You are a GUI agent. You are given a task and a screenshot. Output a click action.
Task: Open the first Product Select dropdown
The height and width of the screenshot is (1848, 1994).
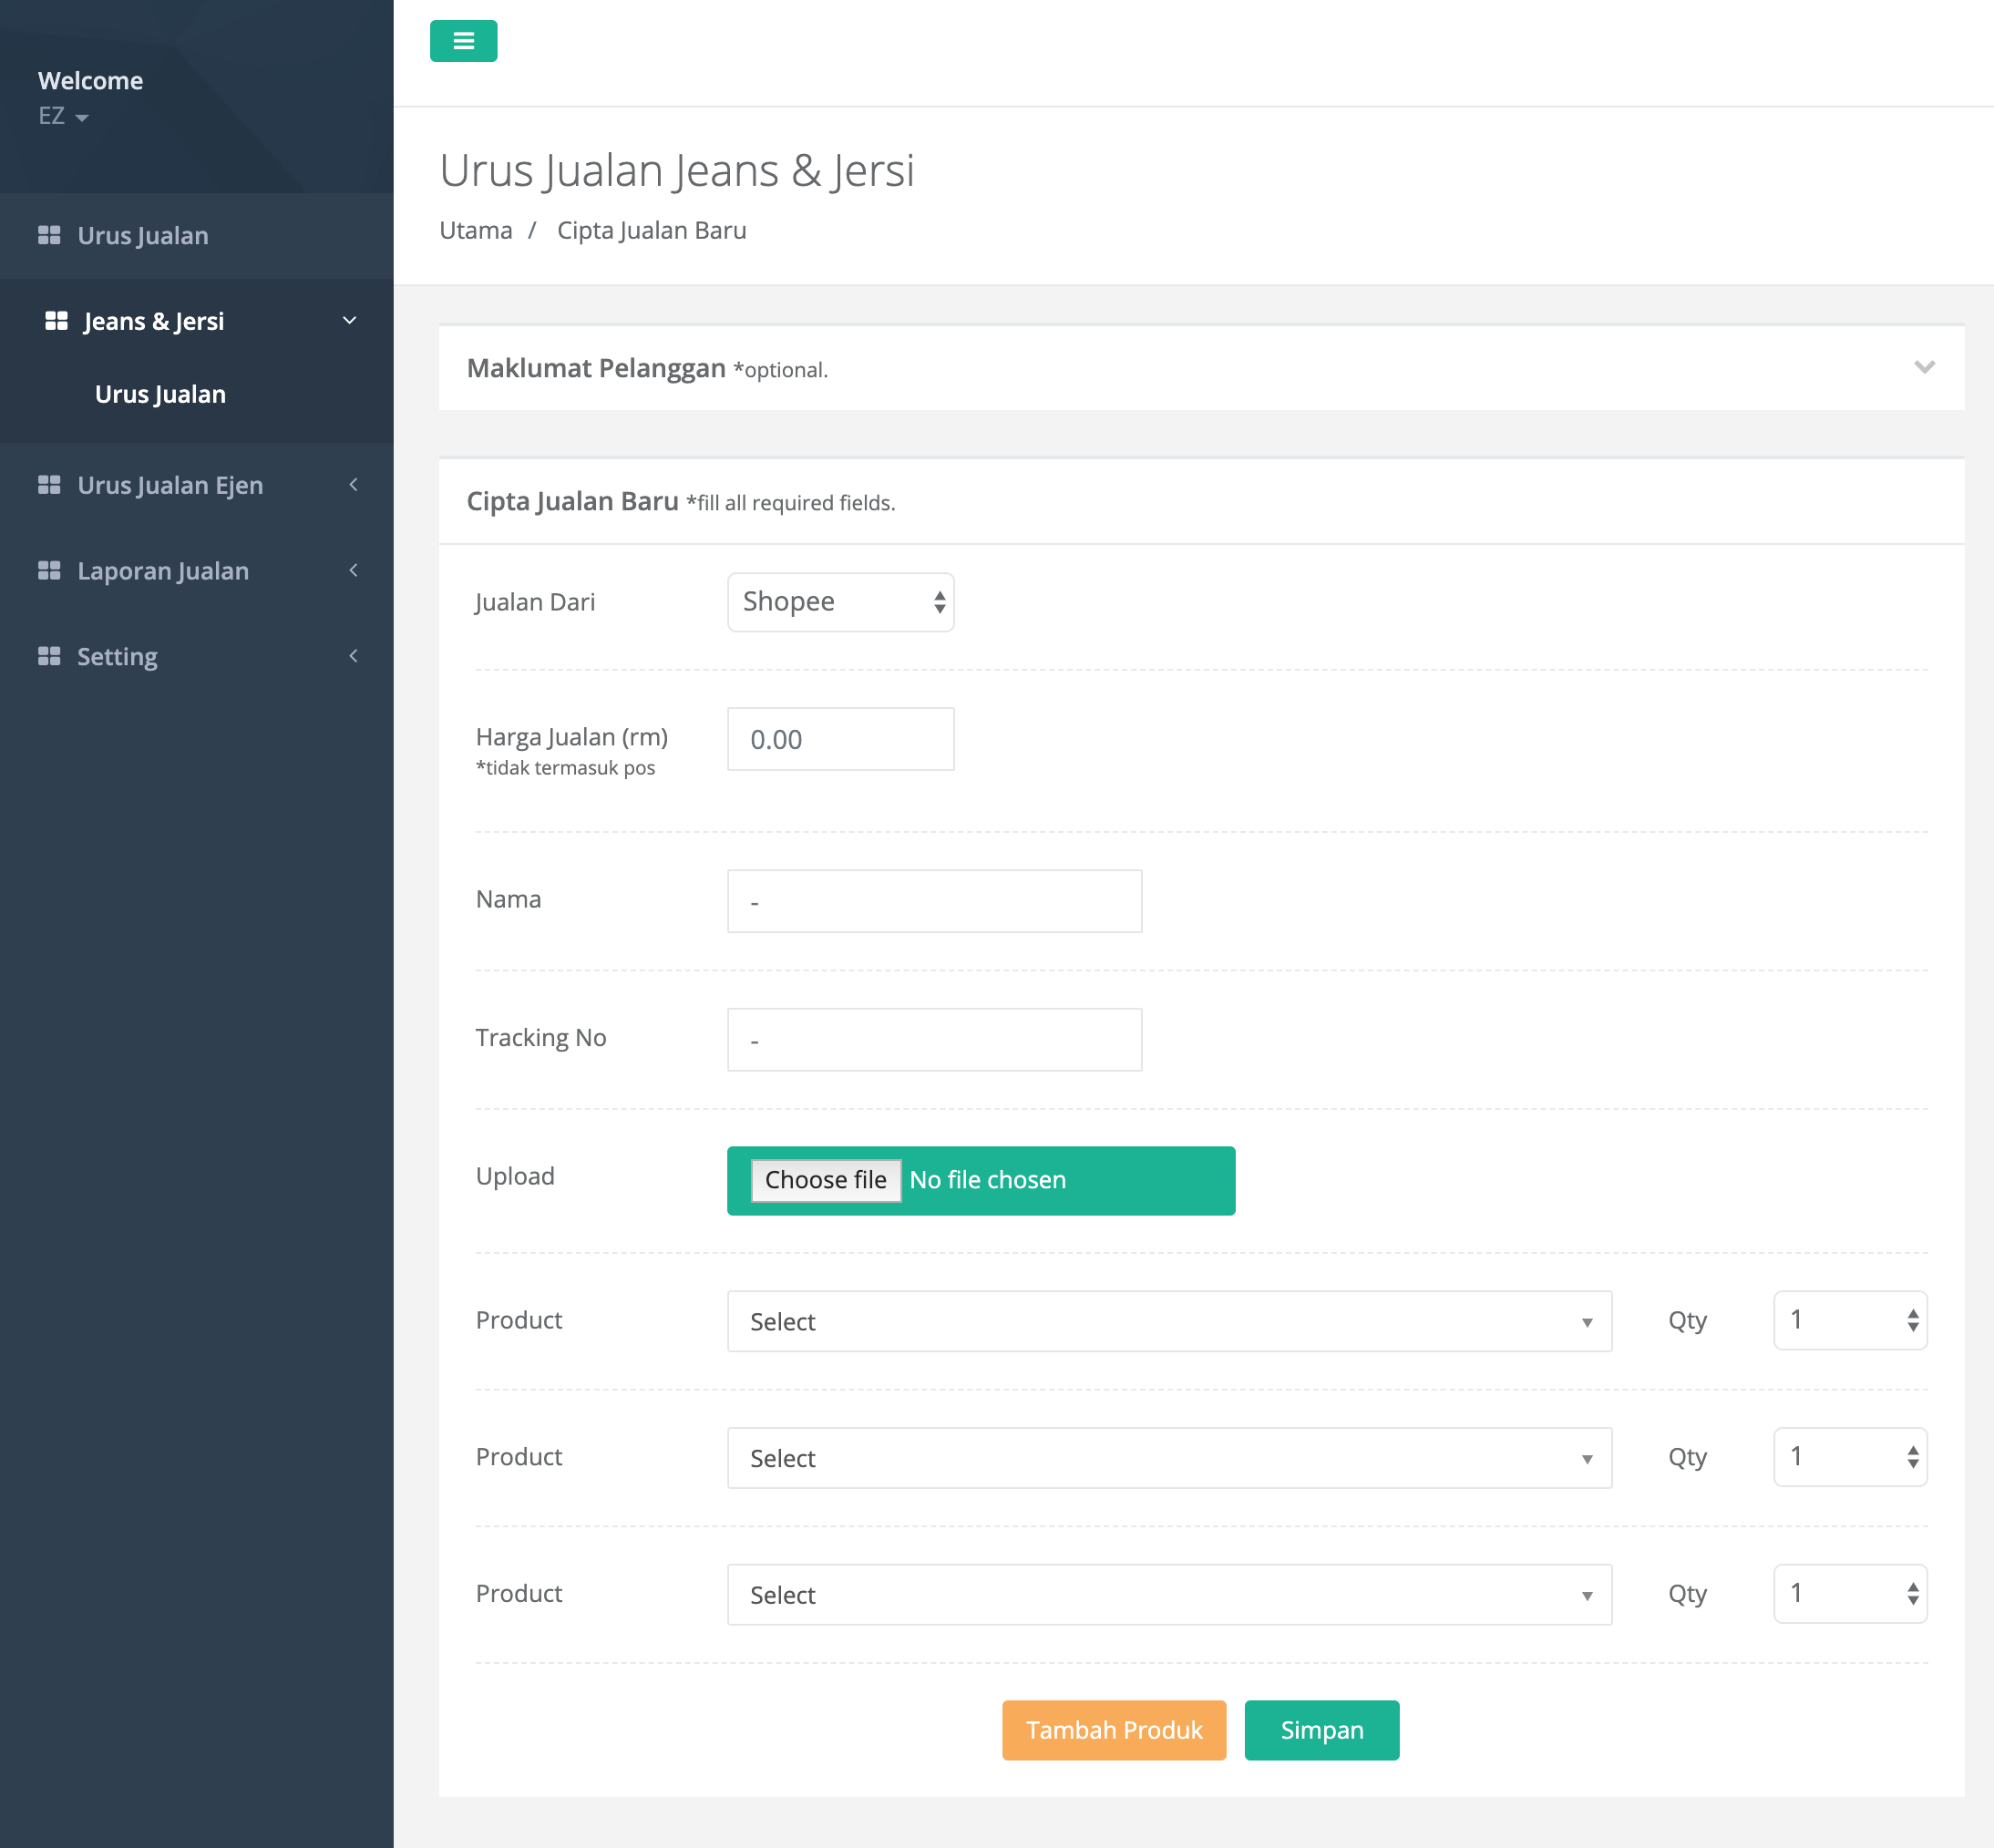point(1168,1321)
